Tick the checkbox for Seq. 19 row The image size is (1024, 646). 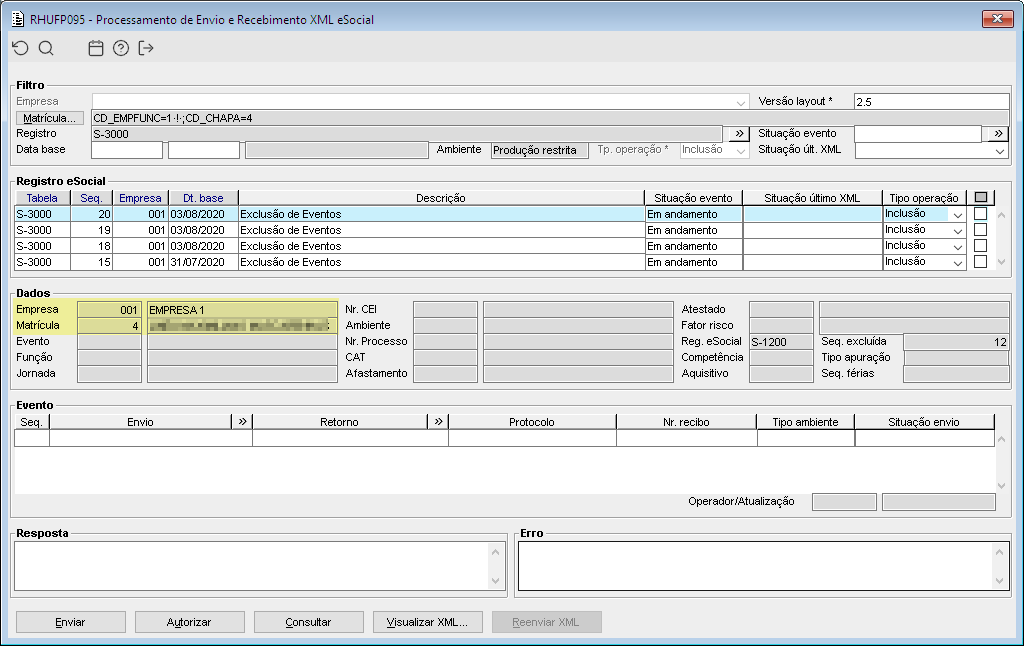pos(980,229)
